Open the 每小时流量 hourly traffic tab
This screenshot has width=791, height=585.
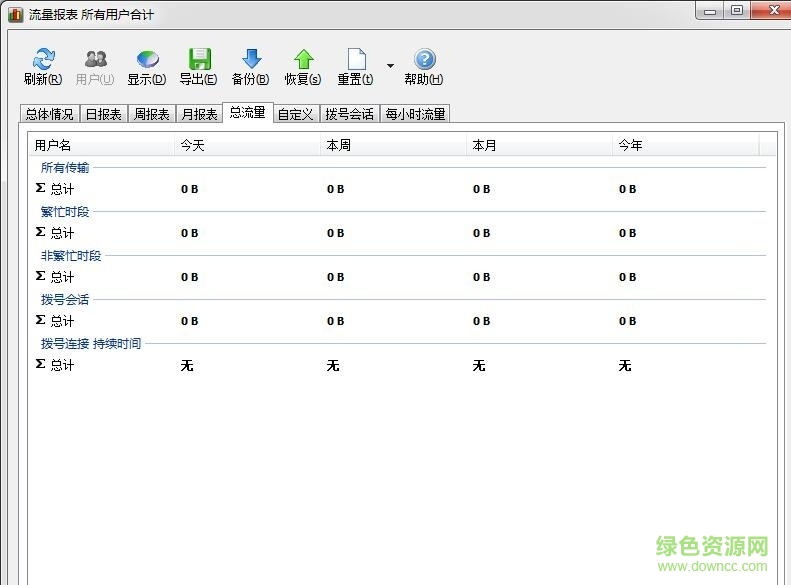415,114
